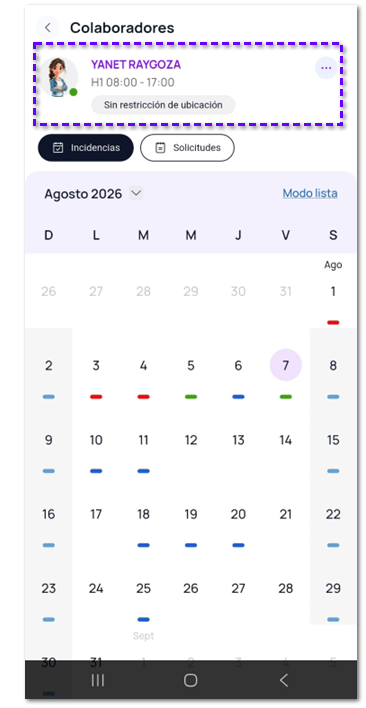Select the highlighted day 7

pos(286,365)
